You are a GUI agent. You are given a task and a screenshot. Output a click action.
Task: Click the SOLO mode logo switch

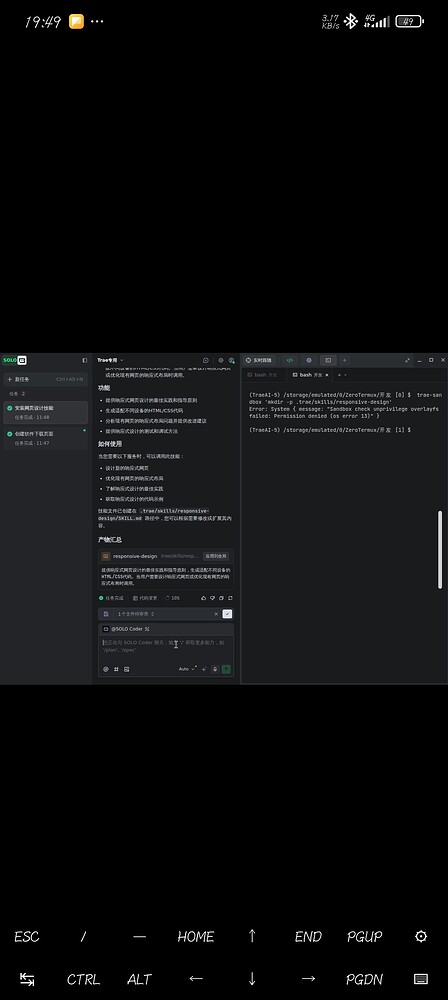[x=14, y=360]
